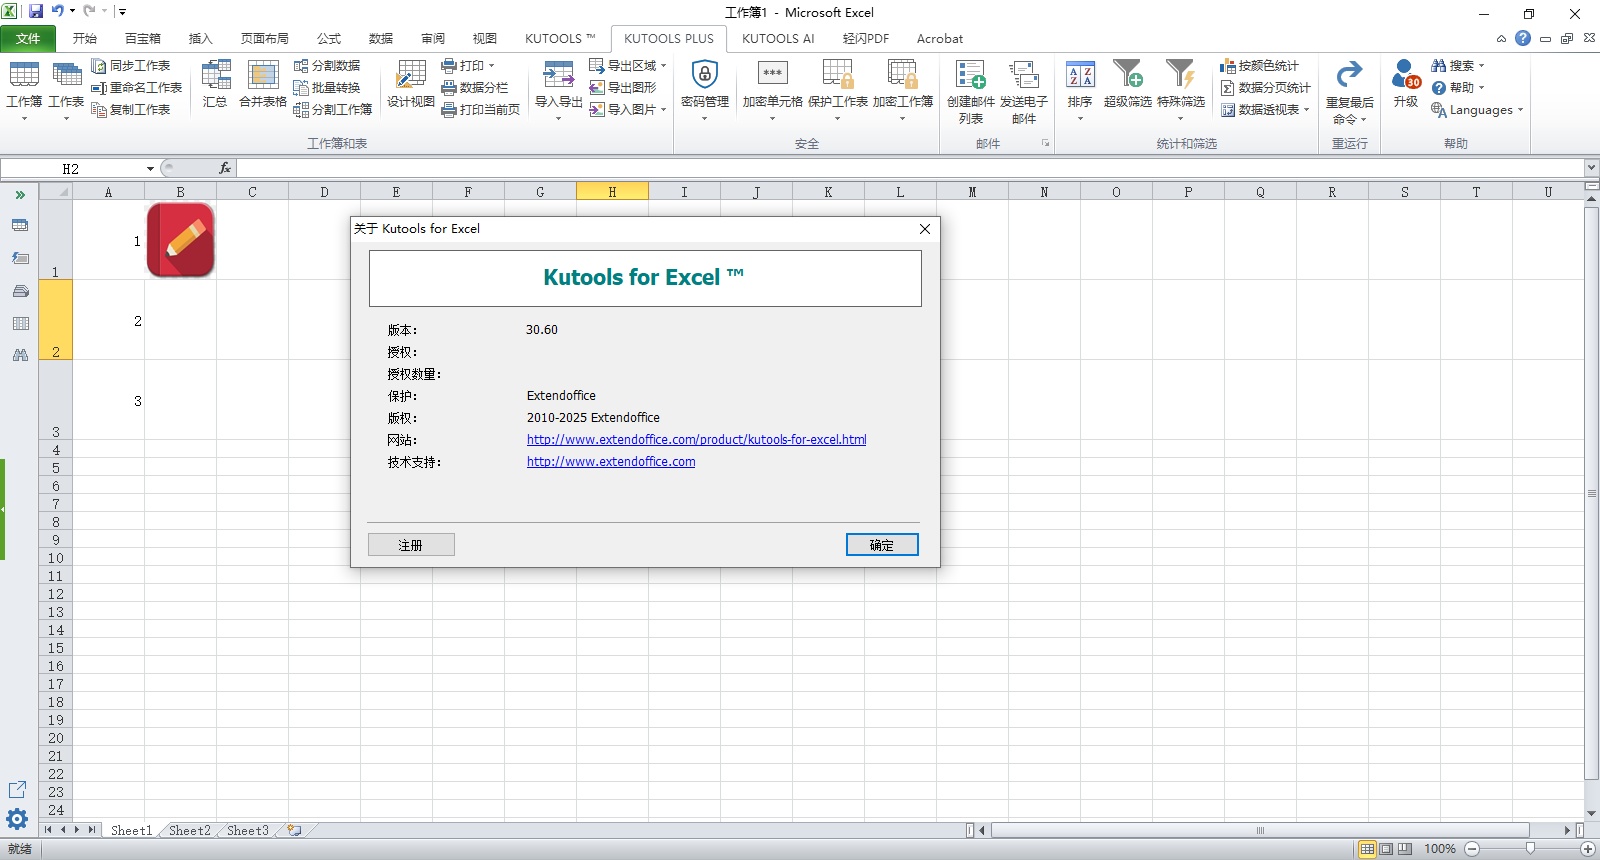Click the zoom in plus button
This screenshot has height=860, width=1600.
click(1588, 849)
